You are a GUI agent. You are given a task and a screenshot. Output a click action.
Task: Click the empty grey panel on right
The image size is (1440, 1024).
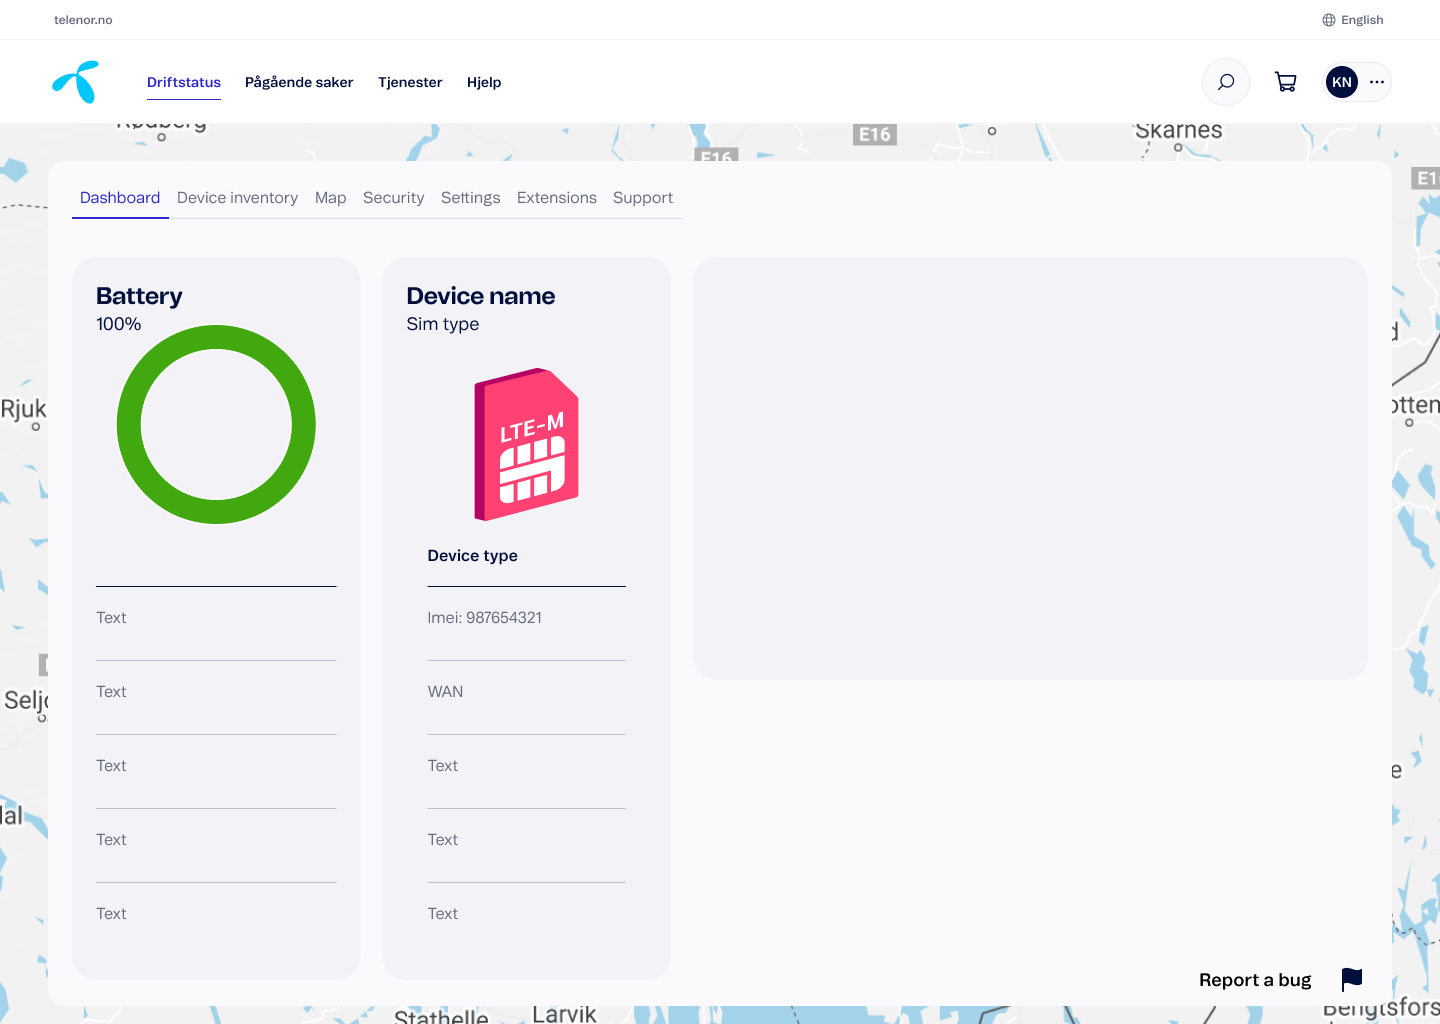point(1030,468)
